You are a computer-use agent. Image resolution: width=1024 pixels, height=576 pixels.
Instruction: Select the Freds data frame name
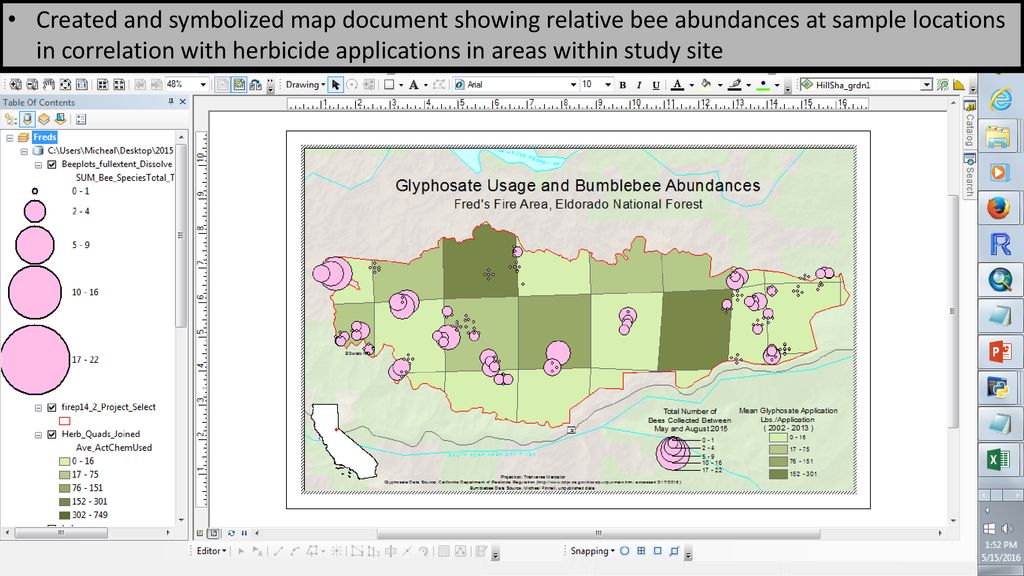[x=44, y=137]
